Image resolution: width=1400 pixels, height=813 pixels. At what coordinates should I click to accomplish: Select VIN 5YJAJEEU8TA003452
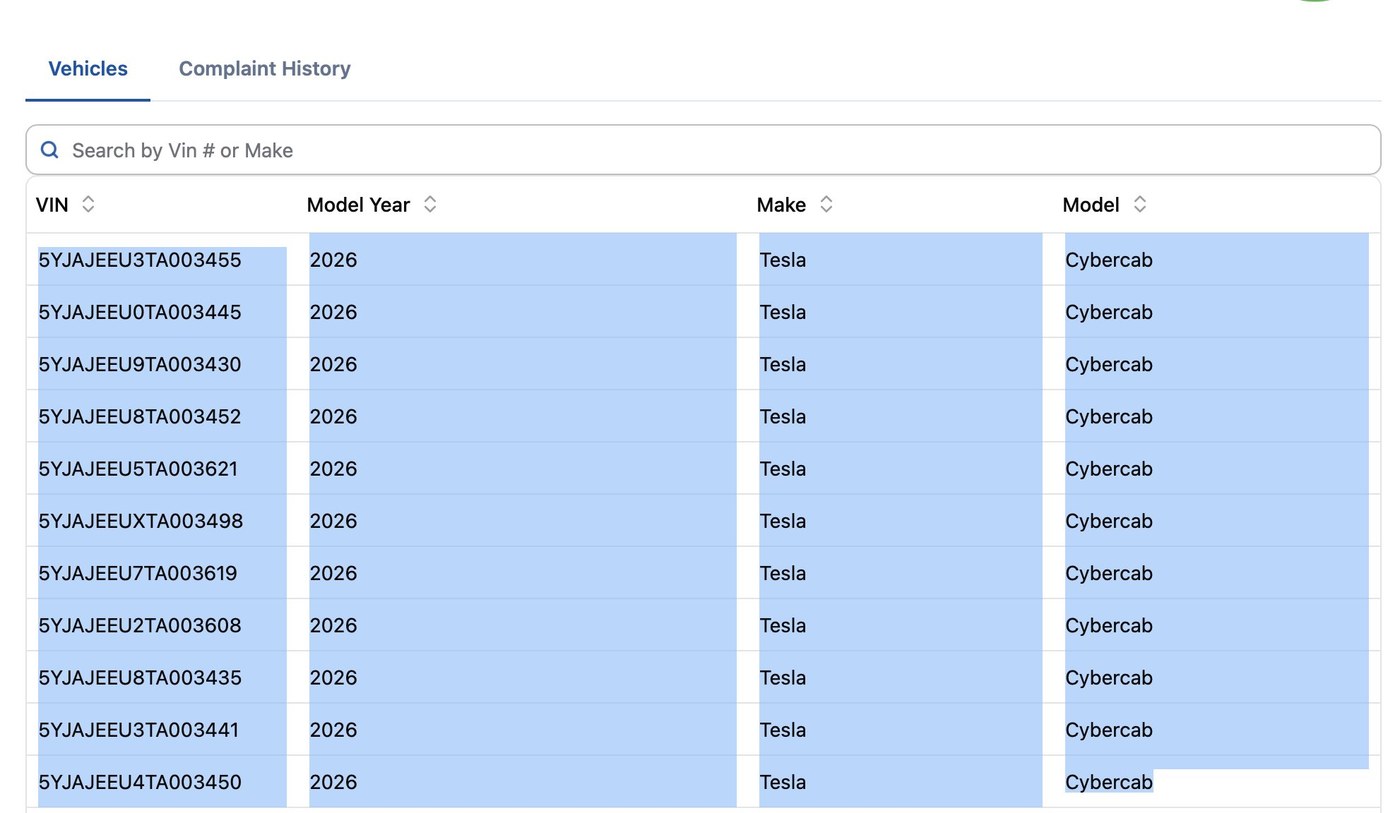[140, 416]
